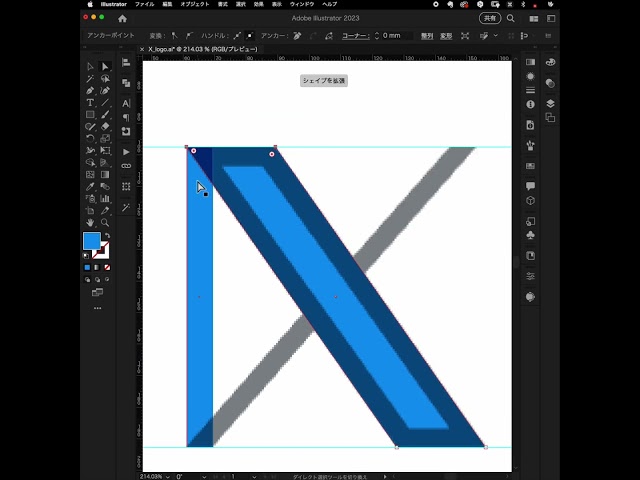
Task: Set paint mode to Color
Action: 87,268
